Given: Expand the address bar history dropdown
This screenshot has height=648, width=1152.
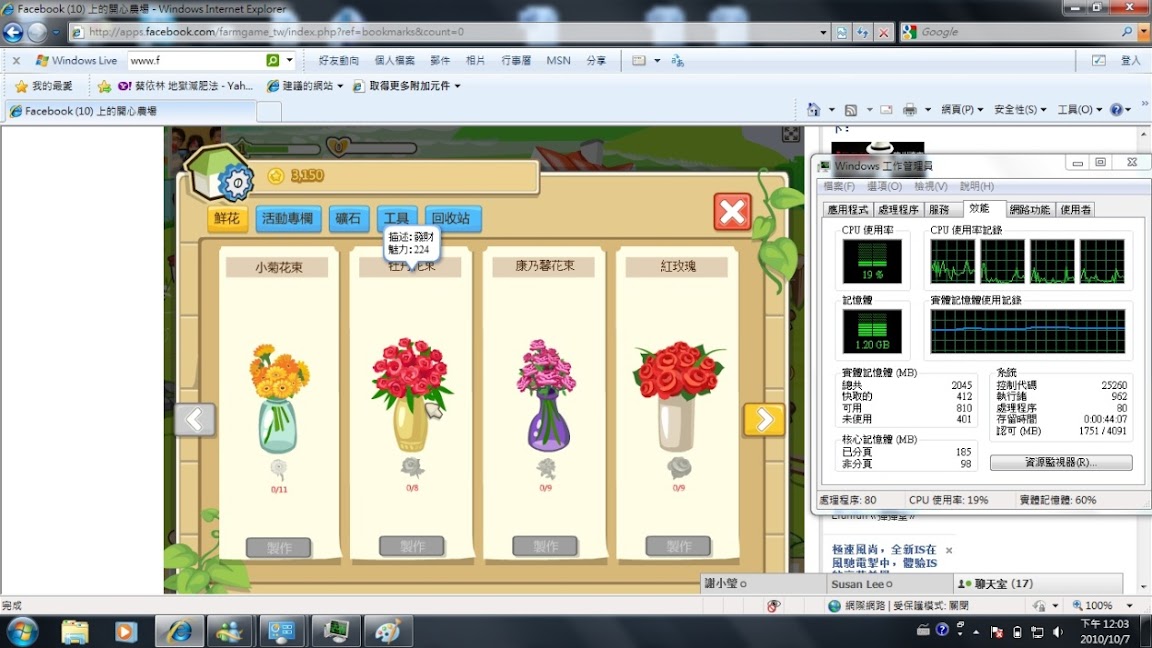Looking at the screenshot, I should [x=823, y=32].
